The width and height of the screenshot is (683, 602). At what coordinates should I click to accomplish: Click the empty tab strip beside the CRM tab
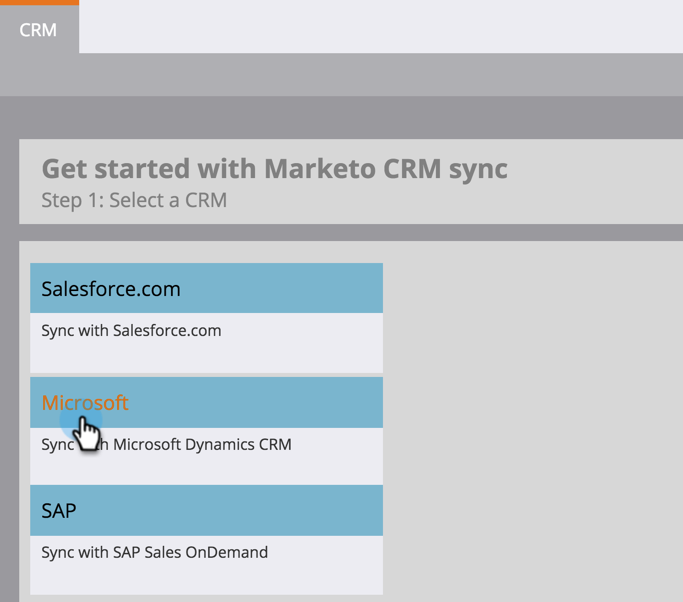point(380,28)
